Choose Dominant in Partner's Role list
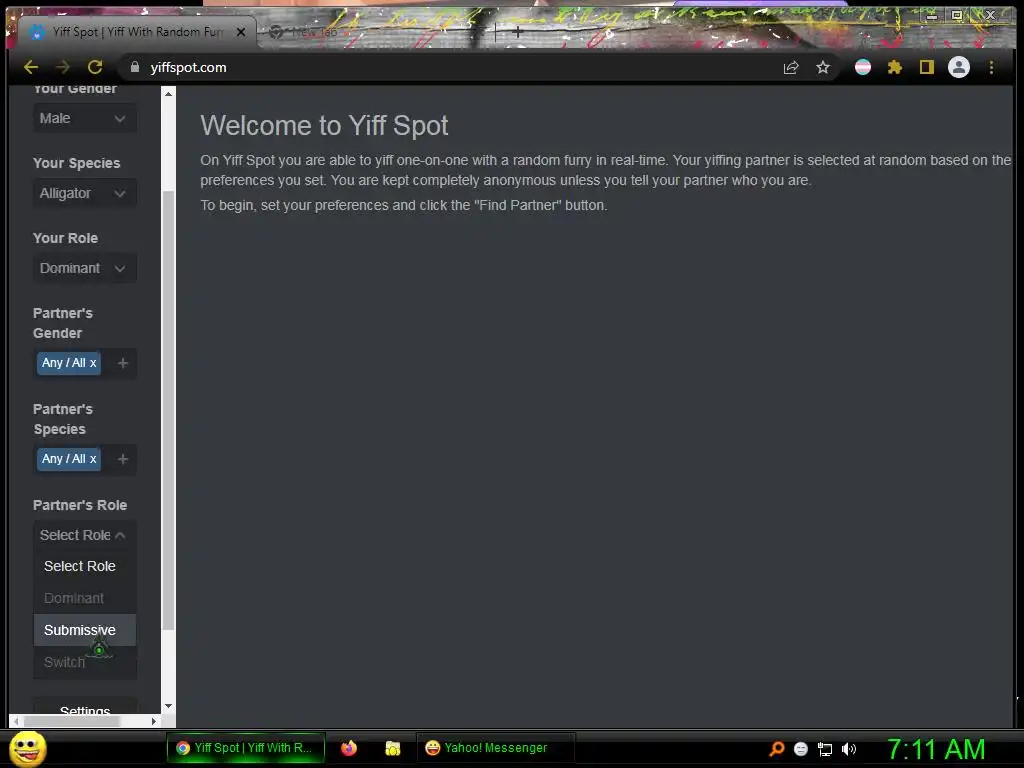Viewport: 1024px width, 768px height. (x=84, y=598)
